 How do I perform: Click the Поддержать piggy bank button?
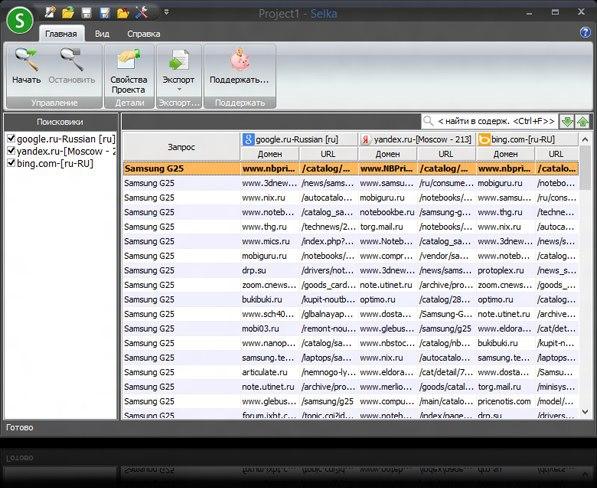239,66
